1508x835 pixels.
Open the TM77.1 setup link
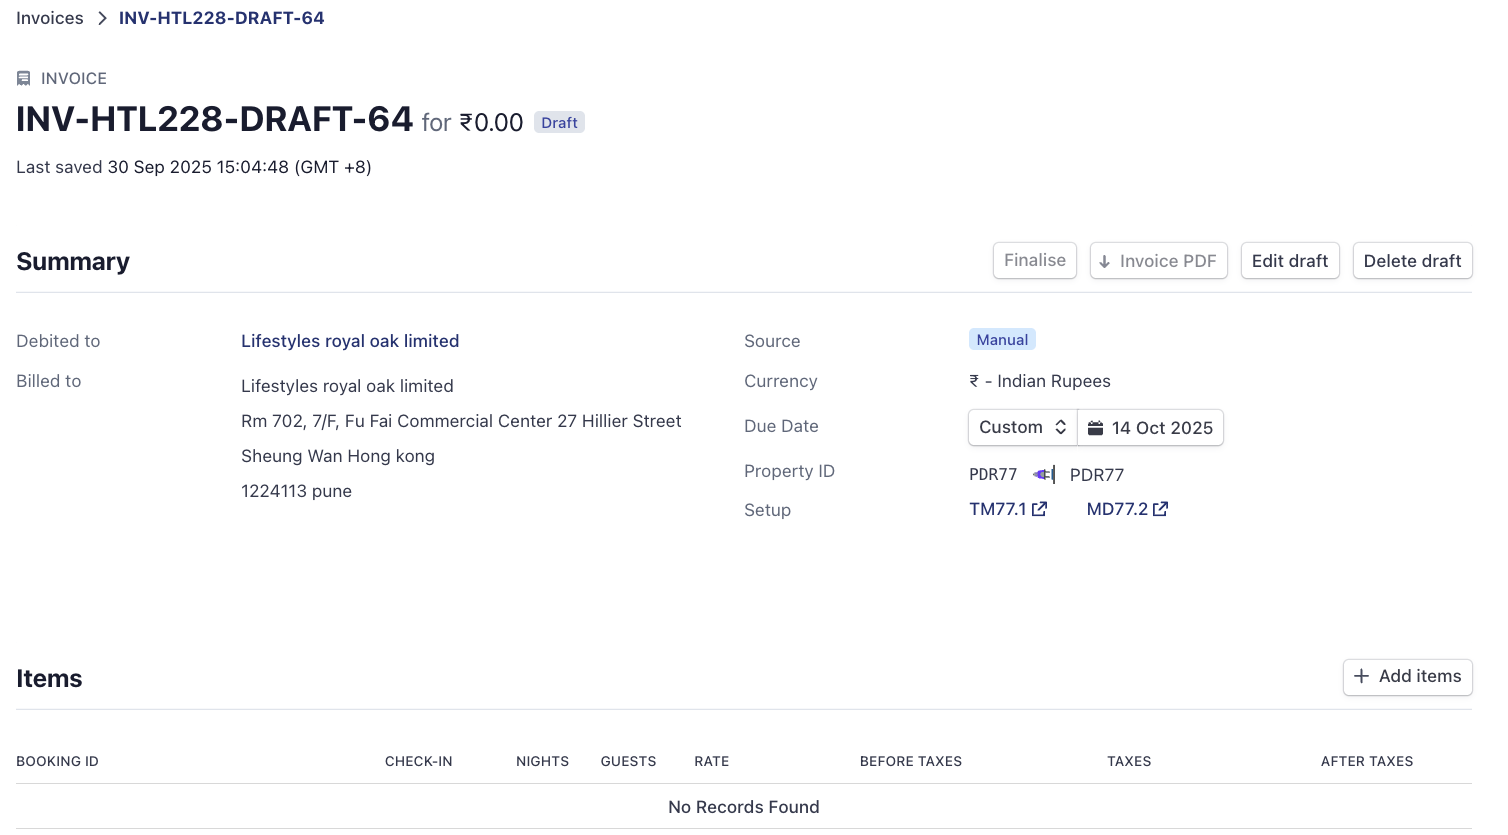click(x=997, y=509)
